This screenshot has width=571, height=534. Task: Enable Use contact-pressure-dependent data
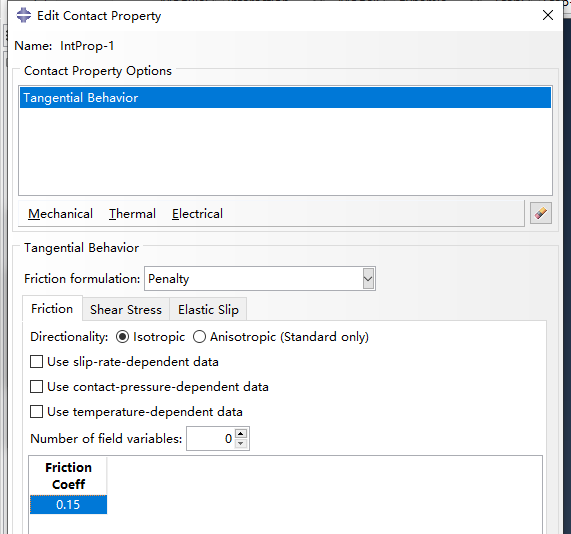click(36, 387)
